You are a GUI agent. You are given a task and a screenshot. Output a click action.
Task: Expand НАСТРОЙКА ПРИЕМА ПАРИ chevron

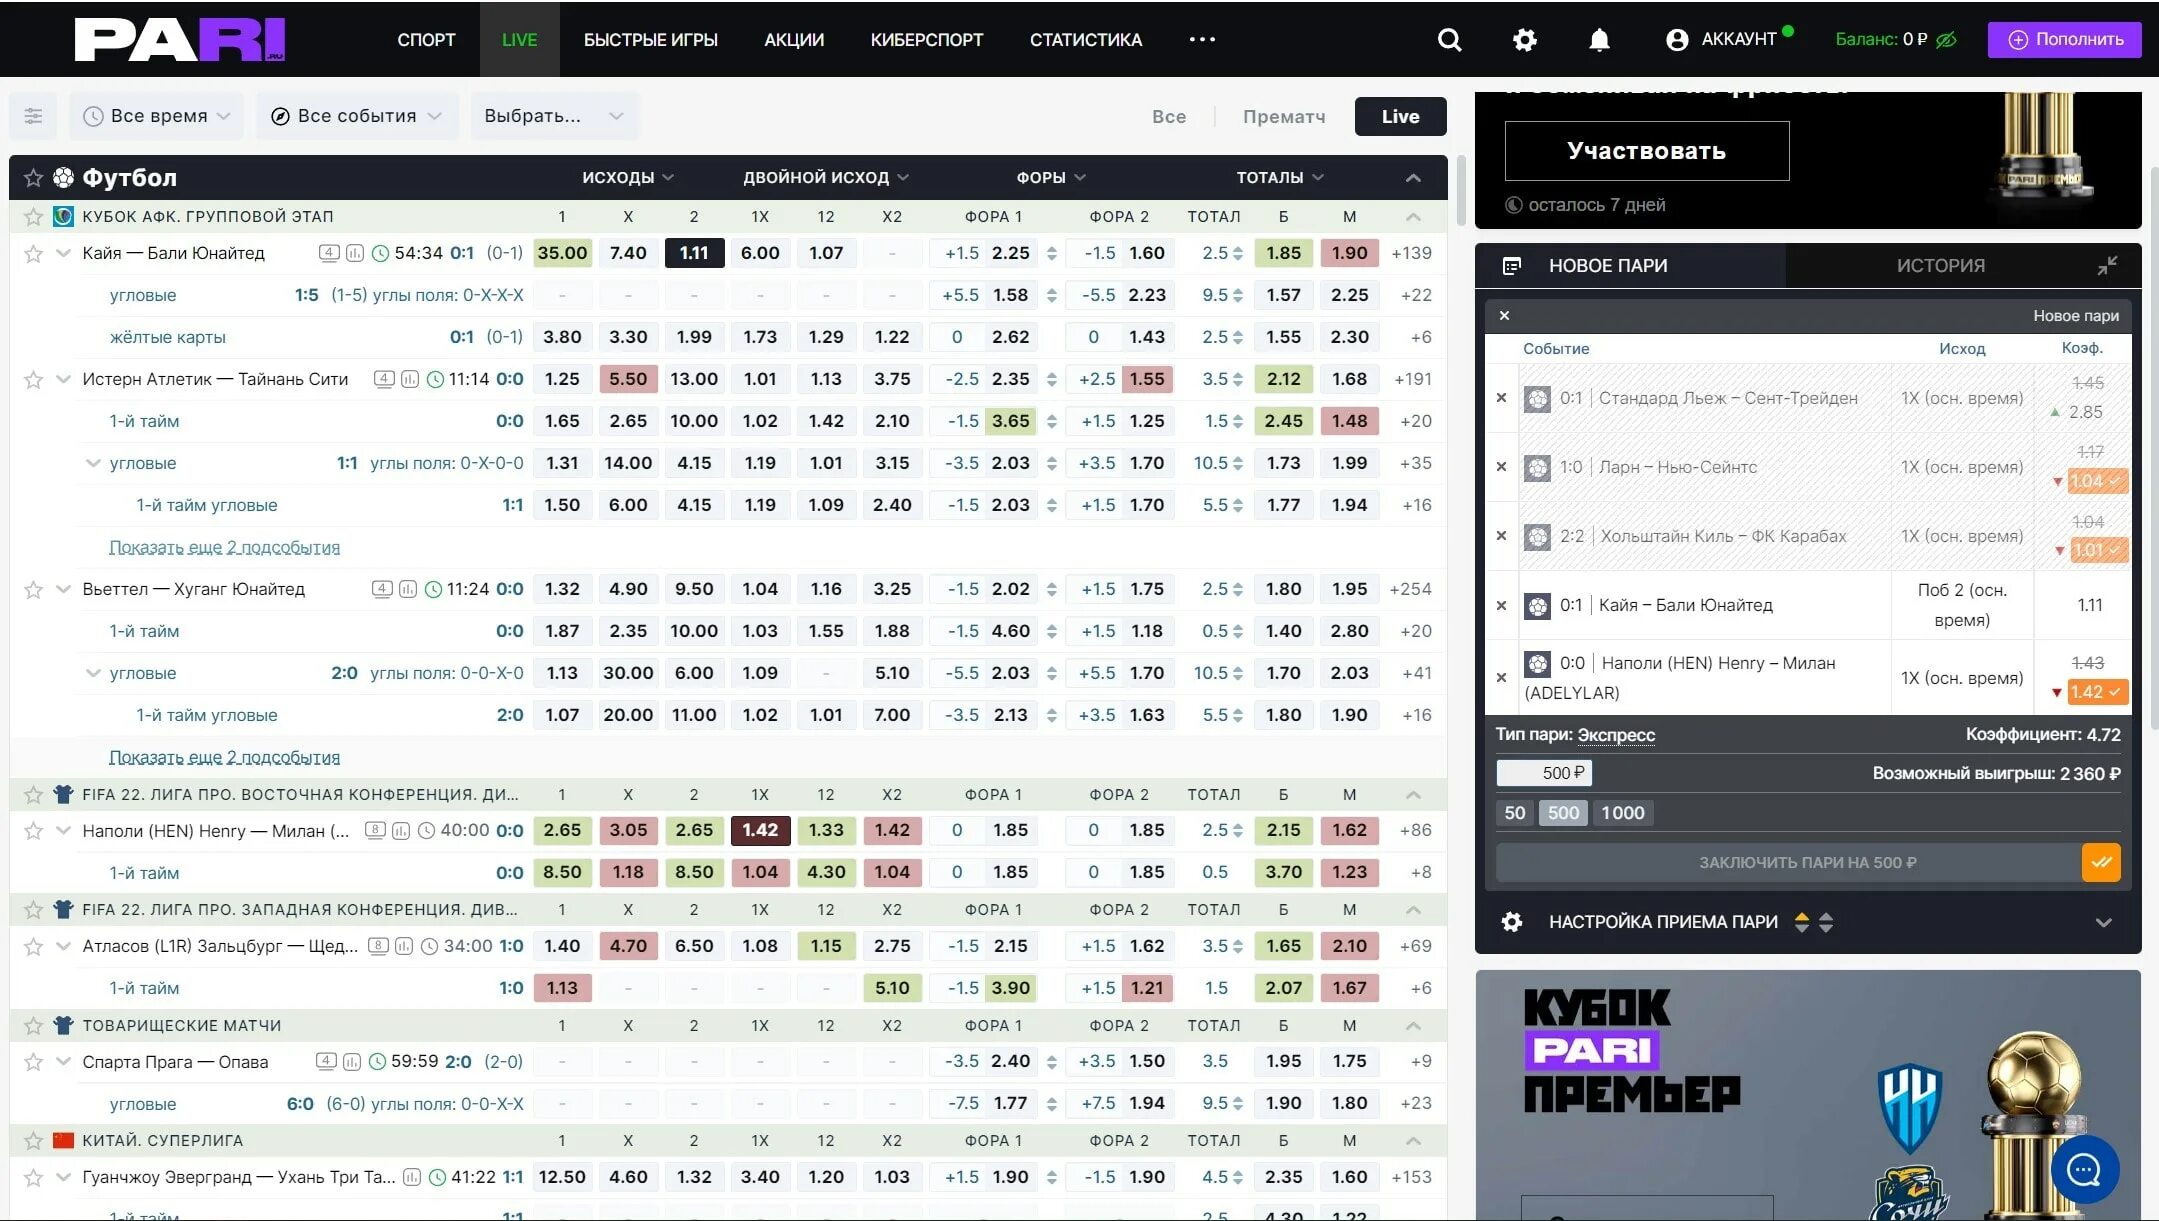coord(2103,923)
